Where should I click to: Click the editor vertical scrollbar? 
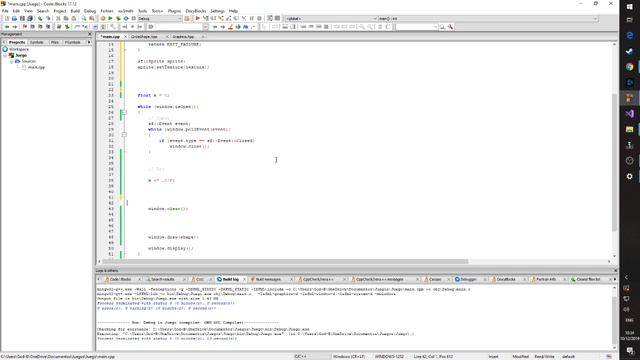point(615,163)
